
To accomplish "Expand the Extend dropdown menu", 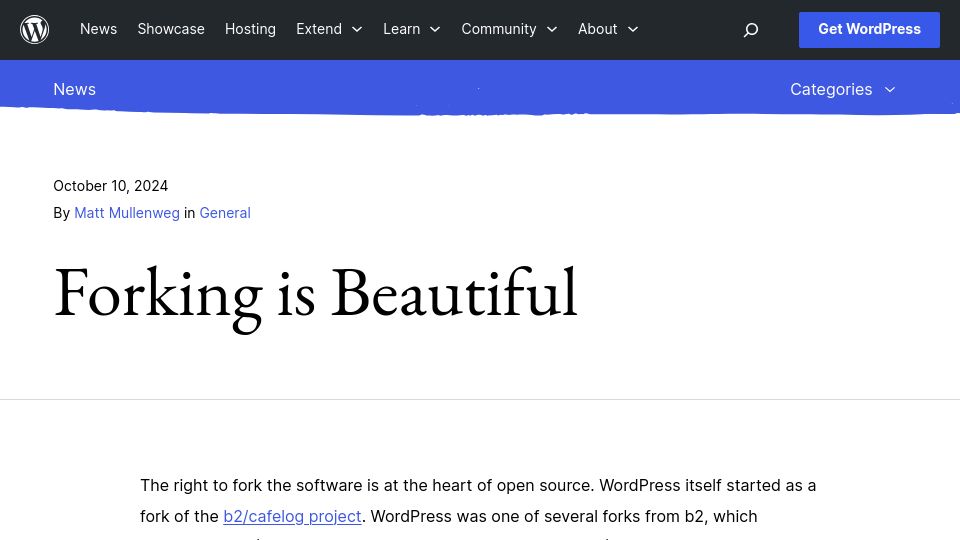I will pyautogui.click(x=329, y=29).
